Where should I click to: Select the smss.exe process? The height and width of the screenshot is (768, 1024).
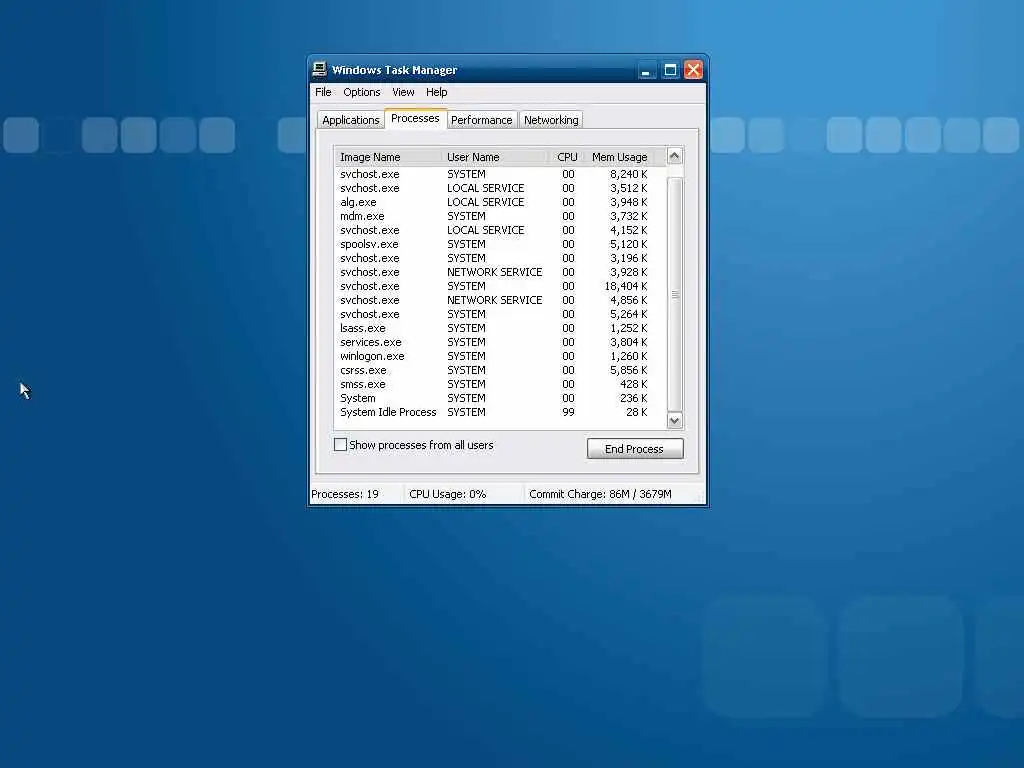[x=494, y=385]
